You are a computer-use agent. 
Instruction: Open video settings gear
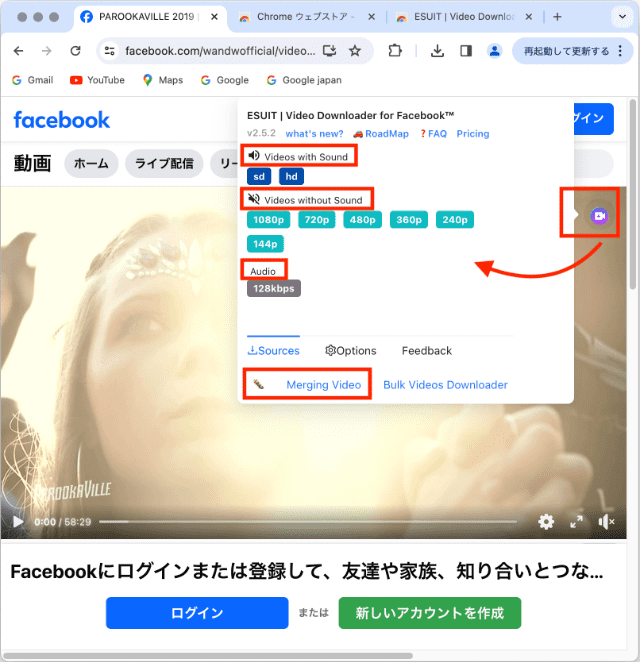point(546,522)
